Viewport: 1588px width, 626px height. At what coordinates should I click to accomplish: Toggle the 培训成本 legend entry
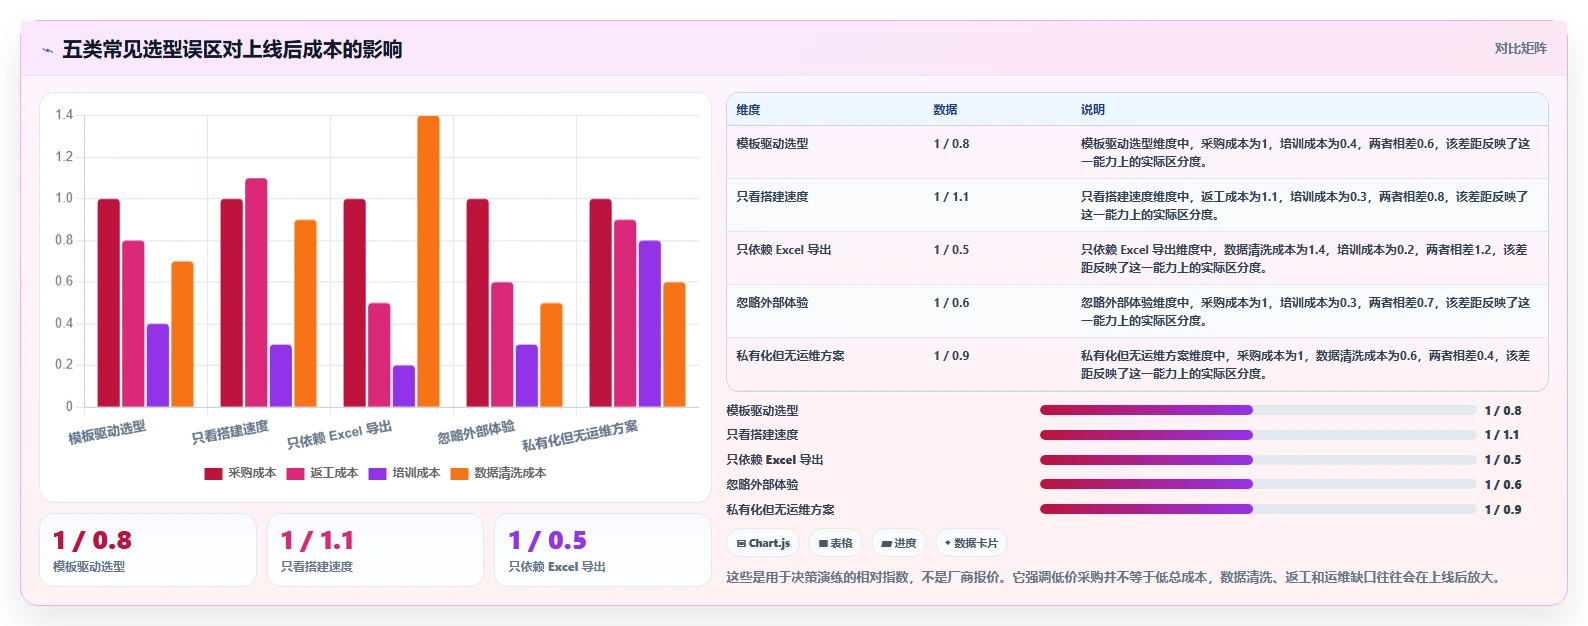pyautogui.click(x=404, y=473)
